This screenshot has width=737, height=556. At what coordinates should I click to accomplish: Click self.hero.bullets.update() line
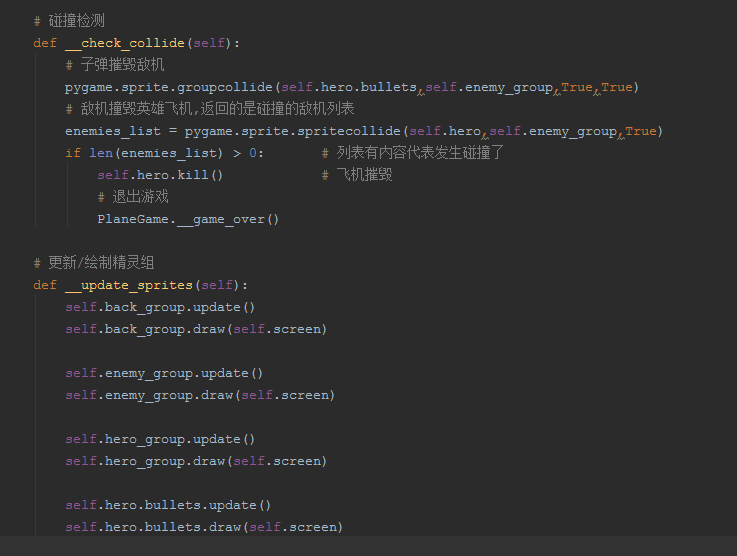(x=168, y=505)
